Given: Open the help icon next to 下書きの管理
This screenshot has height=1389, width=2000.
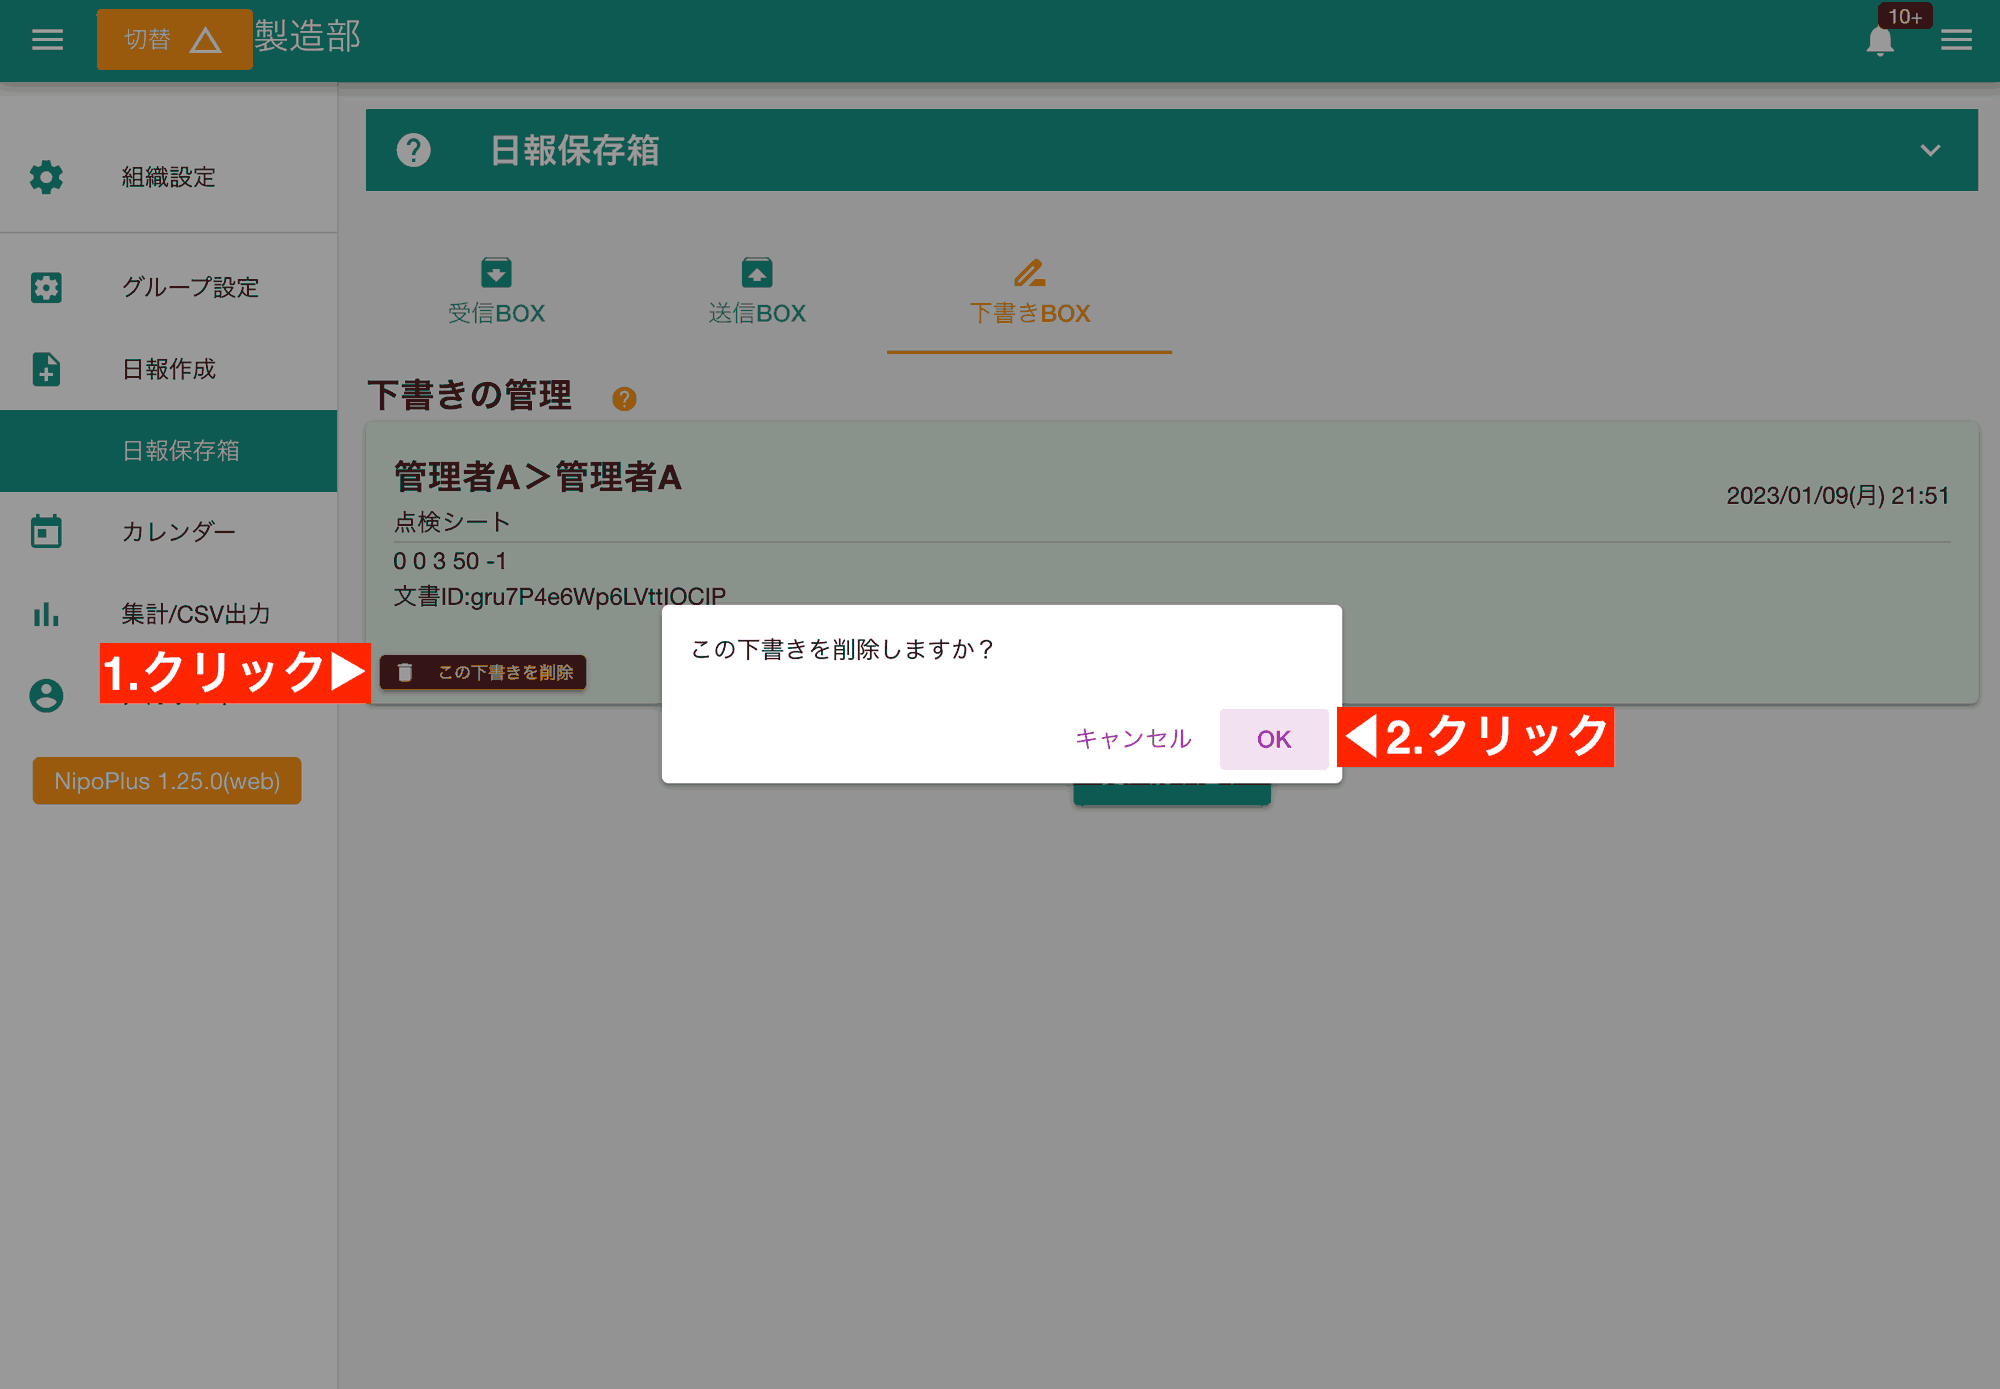Looking at the screenshot, I should pos(625,398).
